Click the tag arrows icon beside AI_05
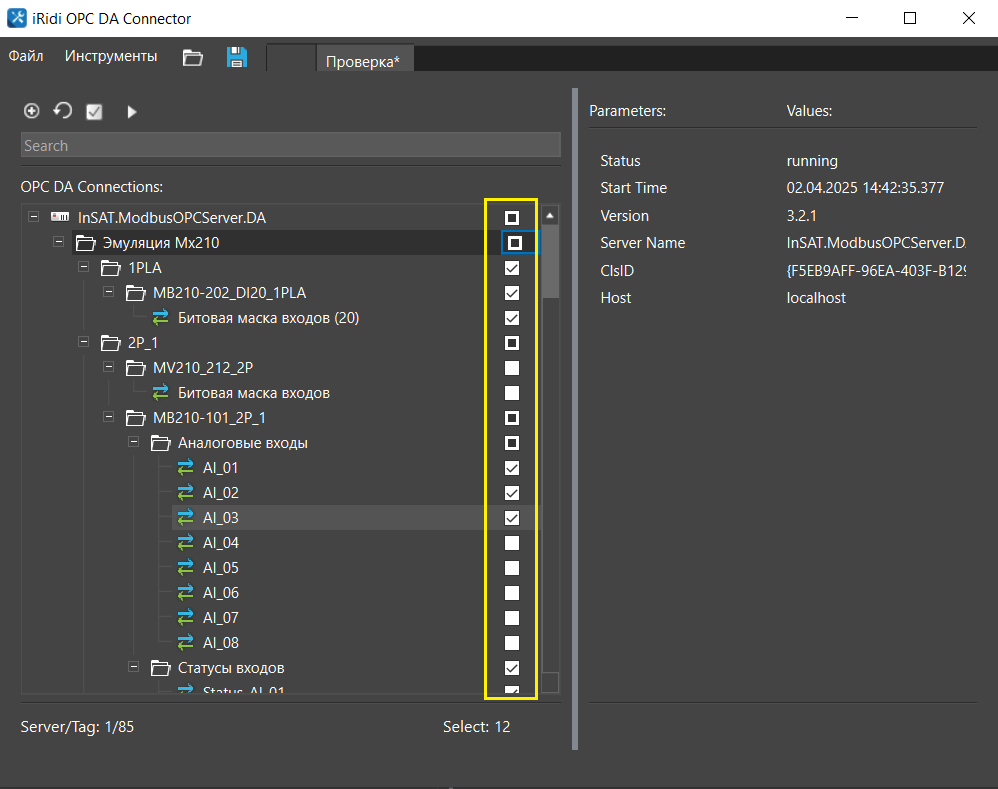This screenshot has width=998, height=789. tap(186, 568)
